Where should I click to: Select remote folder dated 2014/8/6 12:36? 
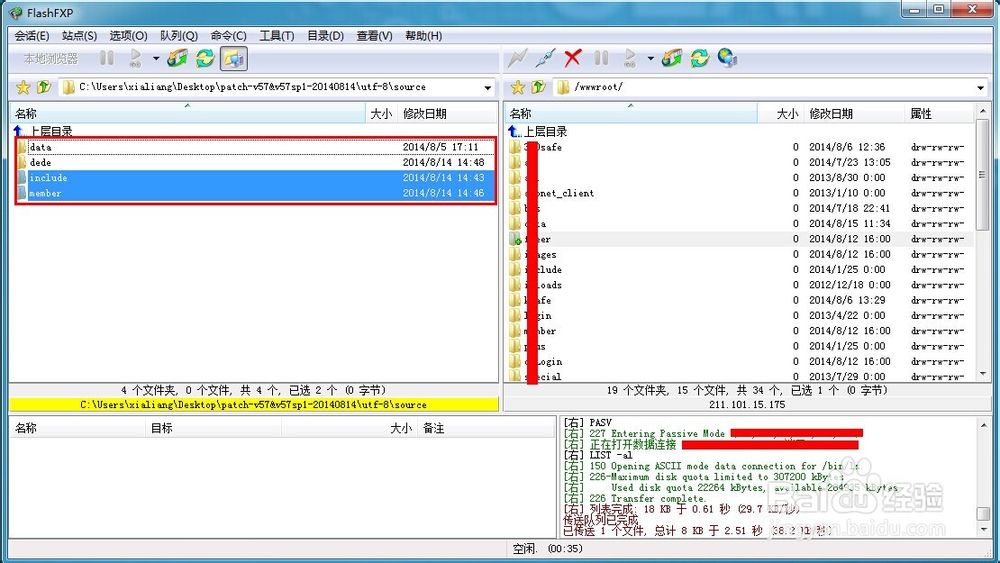[740, 147]
